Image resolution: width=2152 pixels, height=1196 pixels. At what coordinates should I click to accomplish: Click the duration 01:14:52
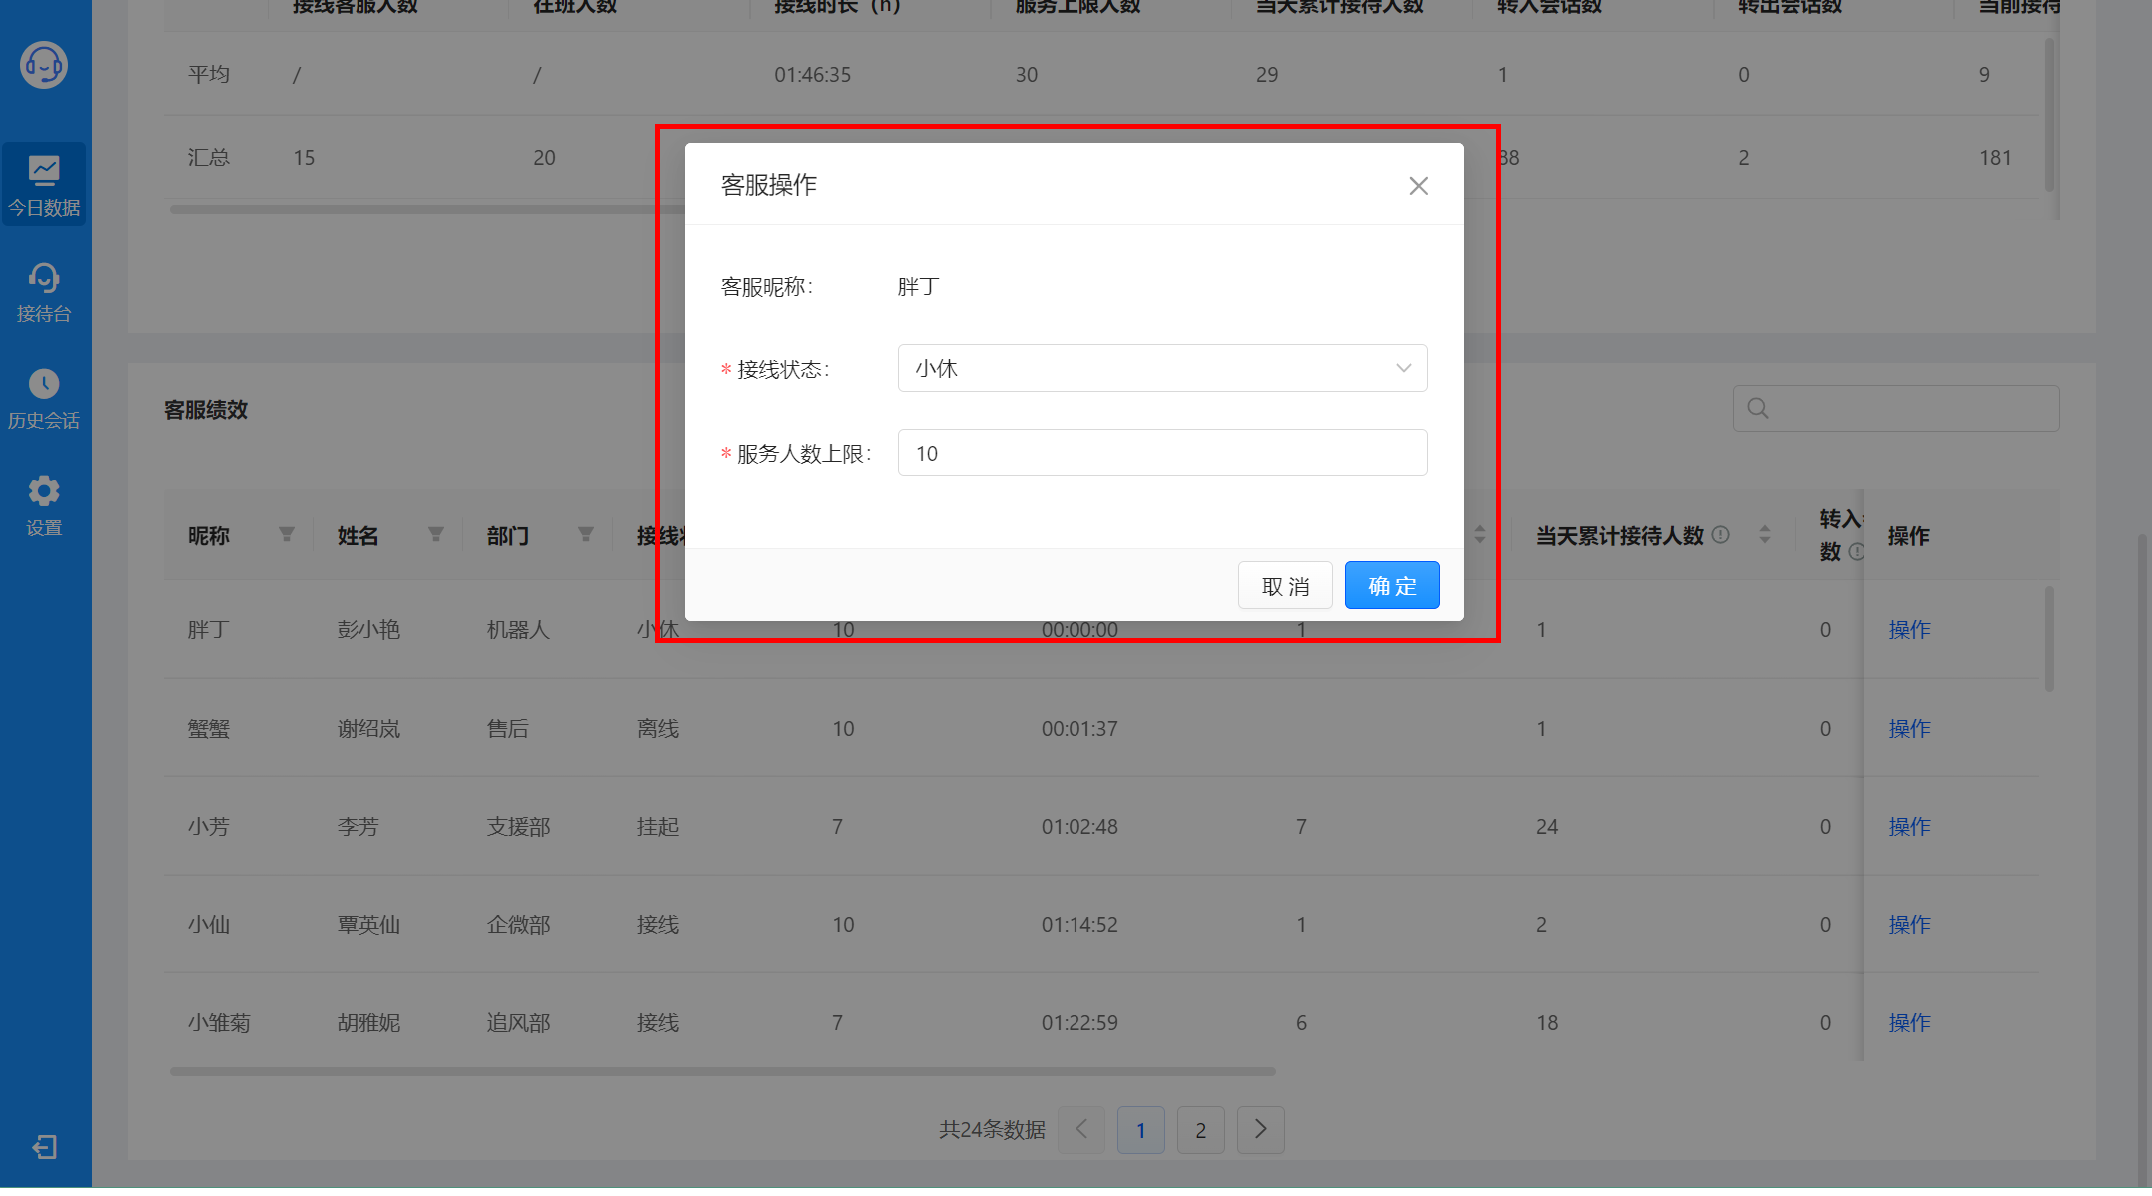[1079, 925]
